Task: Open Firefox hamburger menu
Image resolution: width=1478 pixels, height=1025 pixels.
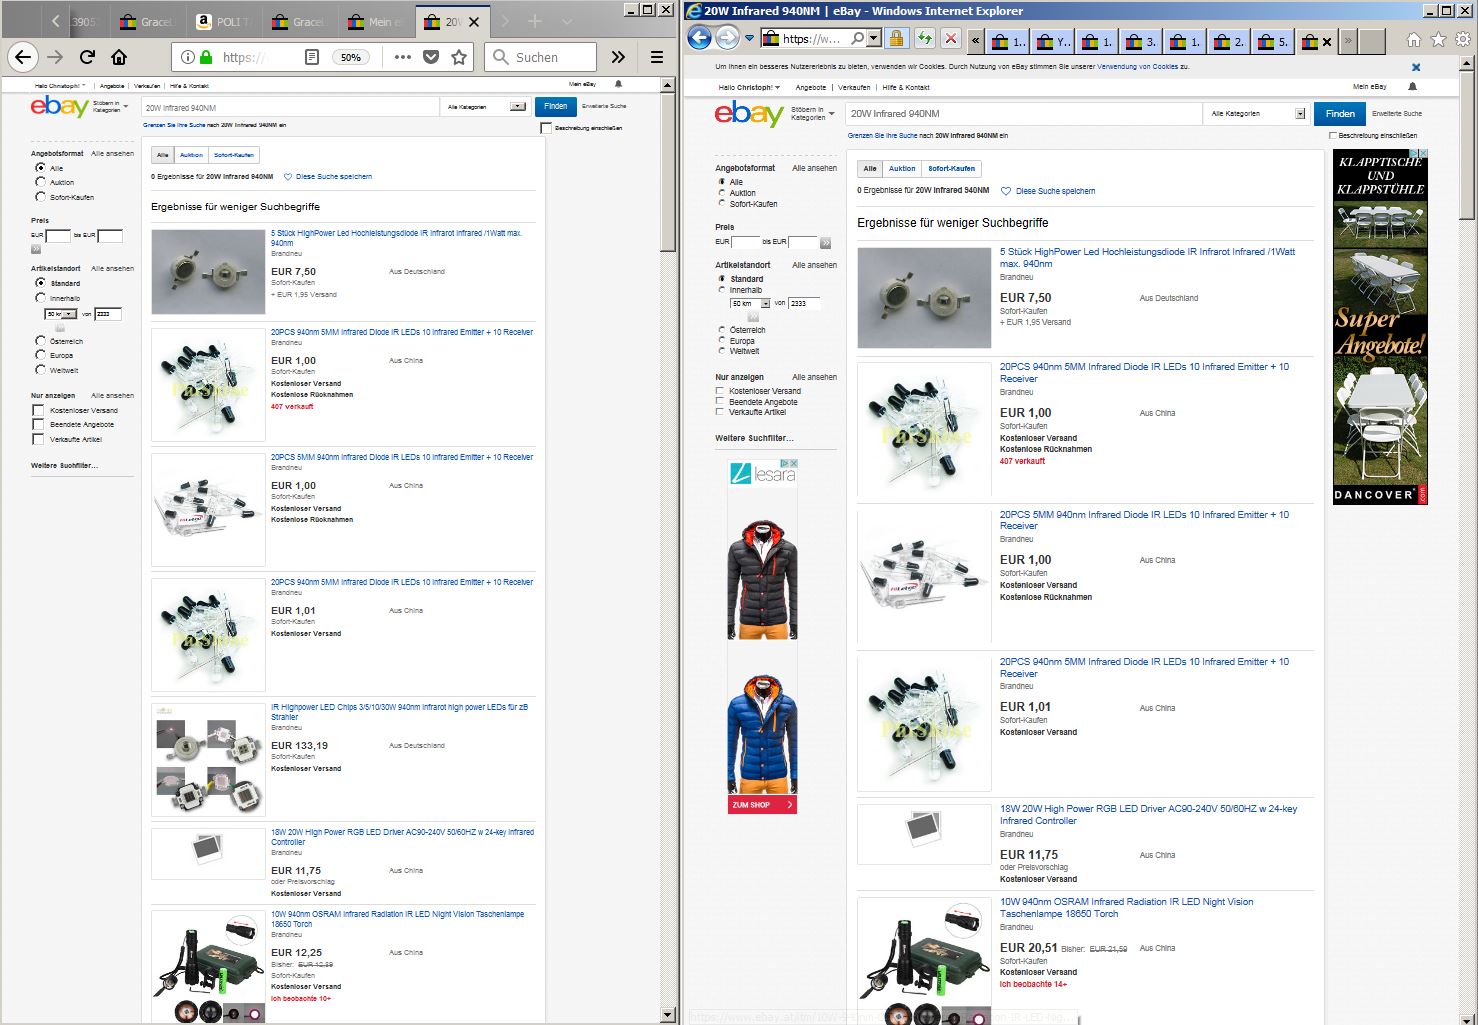Action: pyautogui.click(x=657, y=57)
